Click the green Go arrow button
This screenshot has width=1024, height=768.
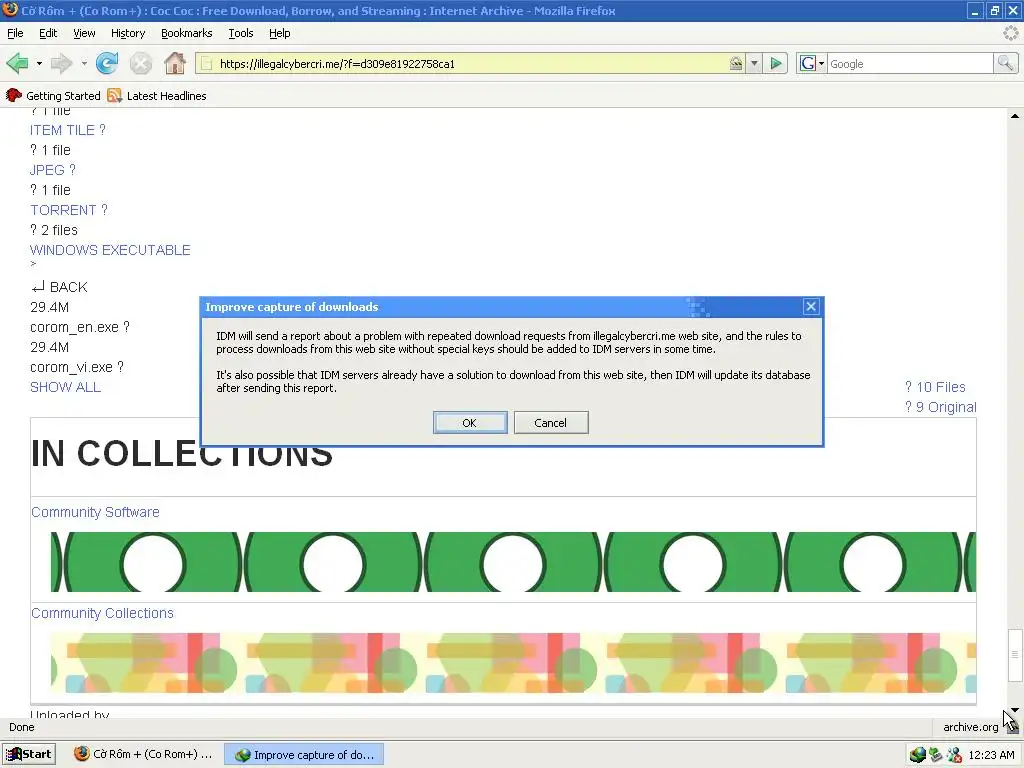pos(776,63)
